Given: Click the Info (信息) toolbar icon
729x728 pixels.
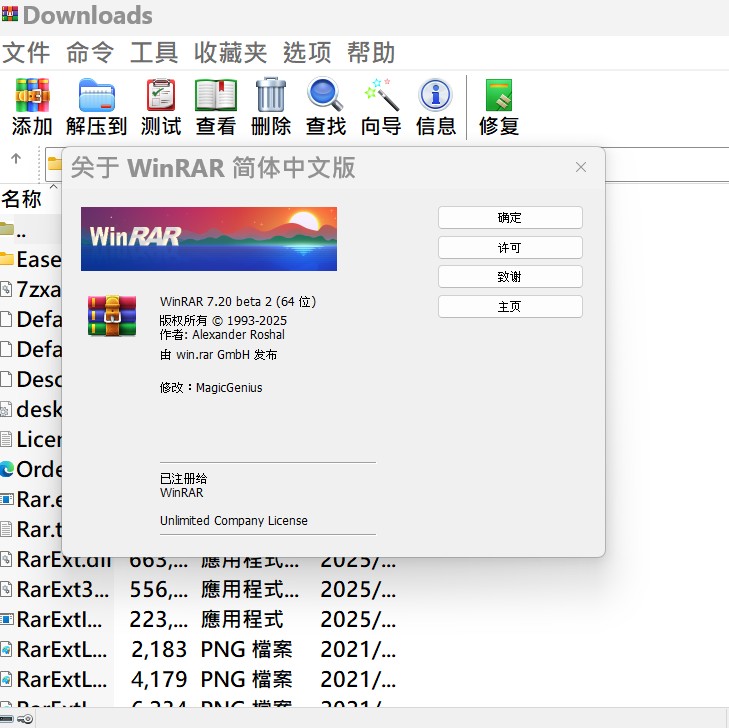Looking at the screenshot, I should pos(436,96).
